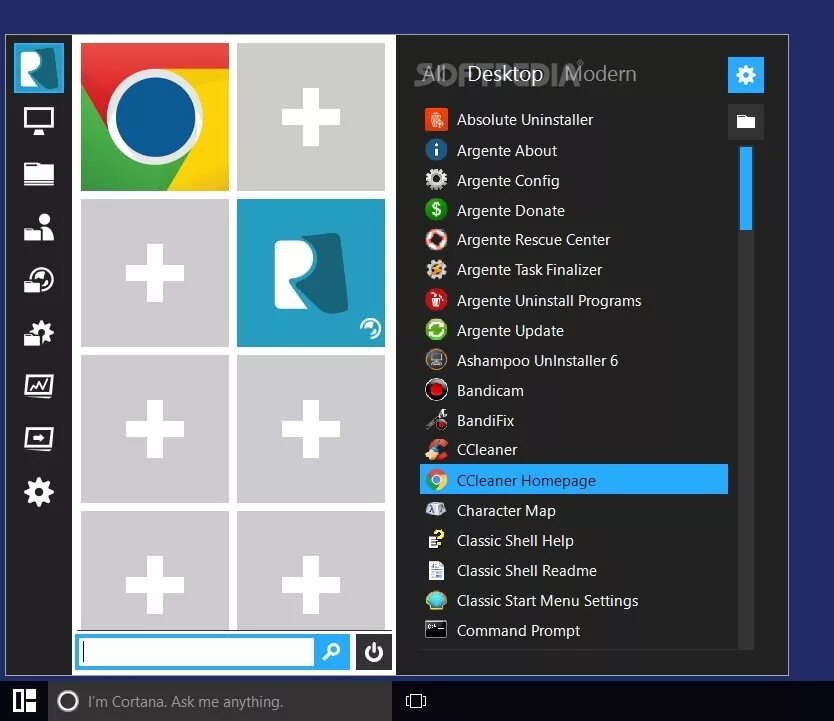Open Absolute Uninstaller text entry
834x721 pixels.
coord(524,120)
